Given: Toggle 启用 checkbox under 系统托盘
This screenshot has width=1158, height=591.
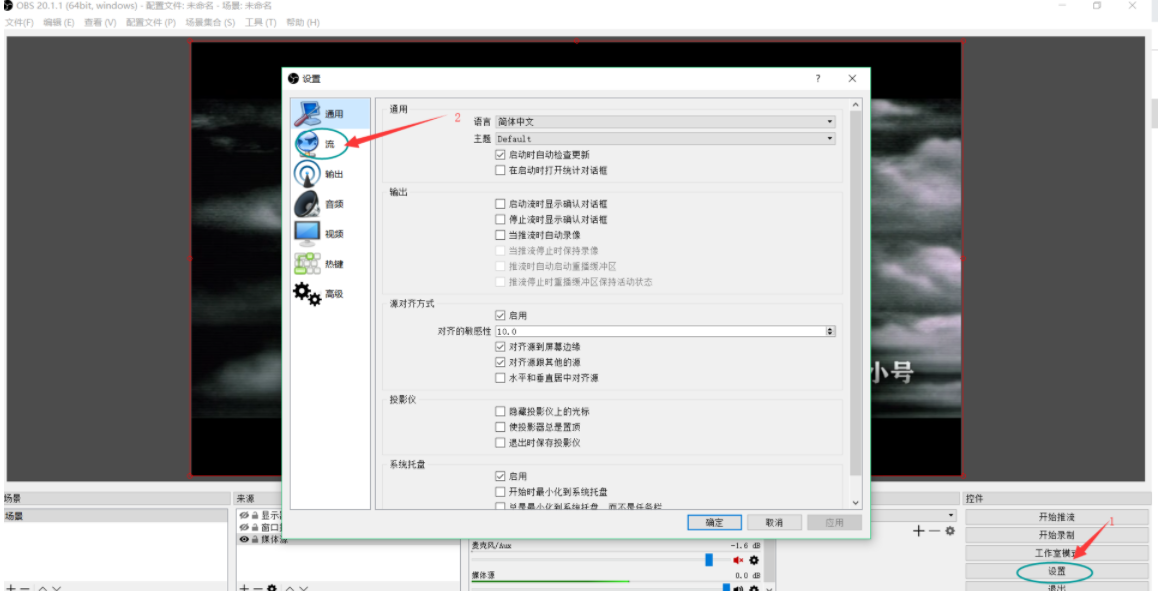Looking at the screenshot, I should pyautogui.click(x=501, y=476).
